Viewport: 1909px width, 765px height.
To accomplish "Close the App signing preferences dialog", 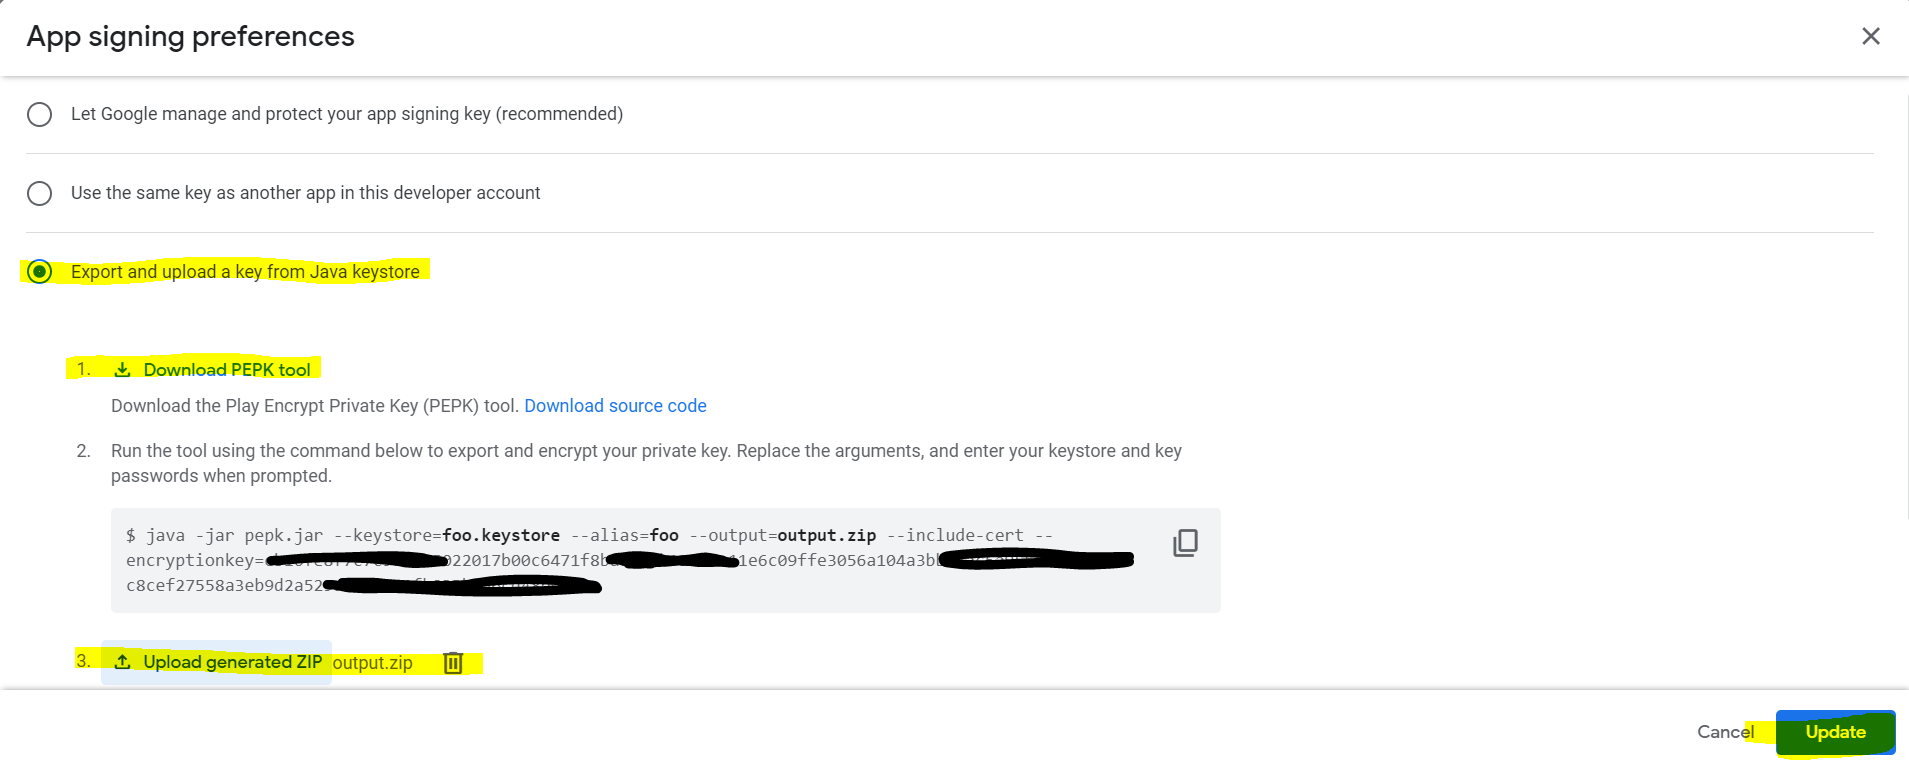I will [x=1870, y=36].
